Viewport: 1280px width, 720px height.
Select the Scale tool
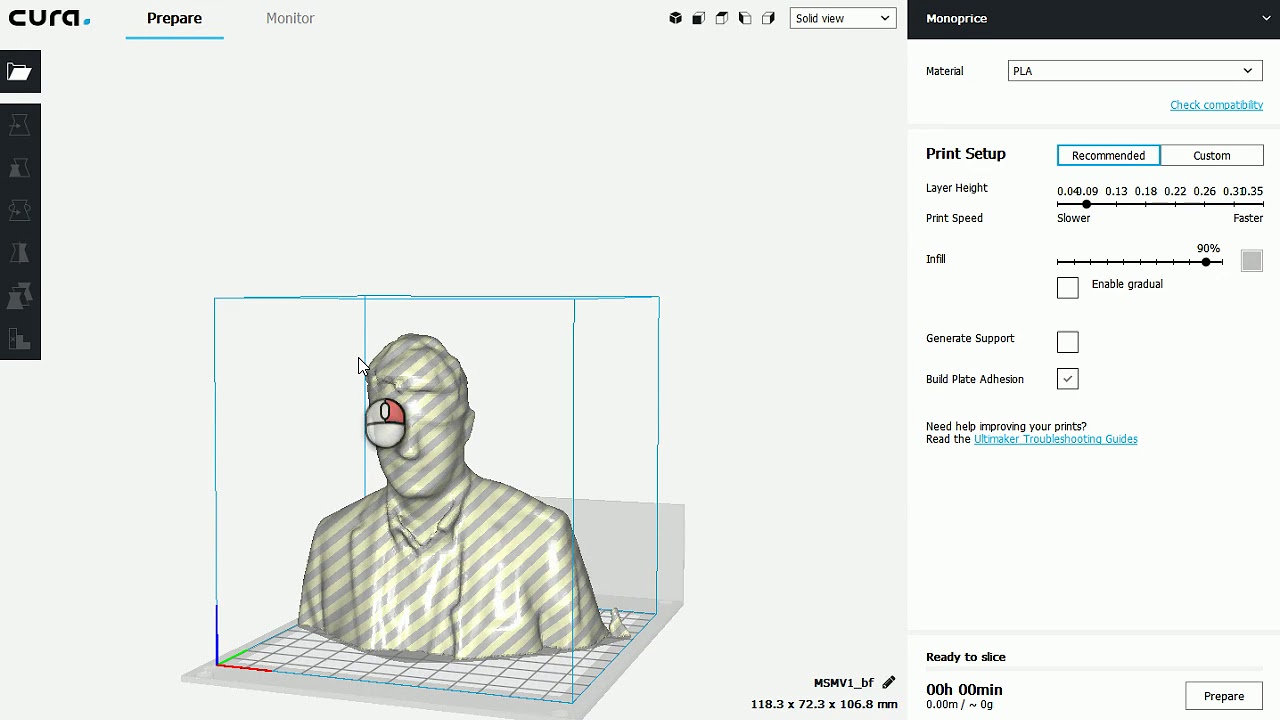20,168
